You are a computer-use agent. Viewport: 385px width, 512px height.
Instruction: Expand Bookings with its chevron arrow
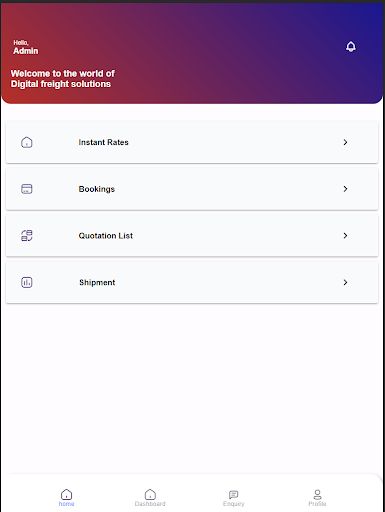345,189
